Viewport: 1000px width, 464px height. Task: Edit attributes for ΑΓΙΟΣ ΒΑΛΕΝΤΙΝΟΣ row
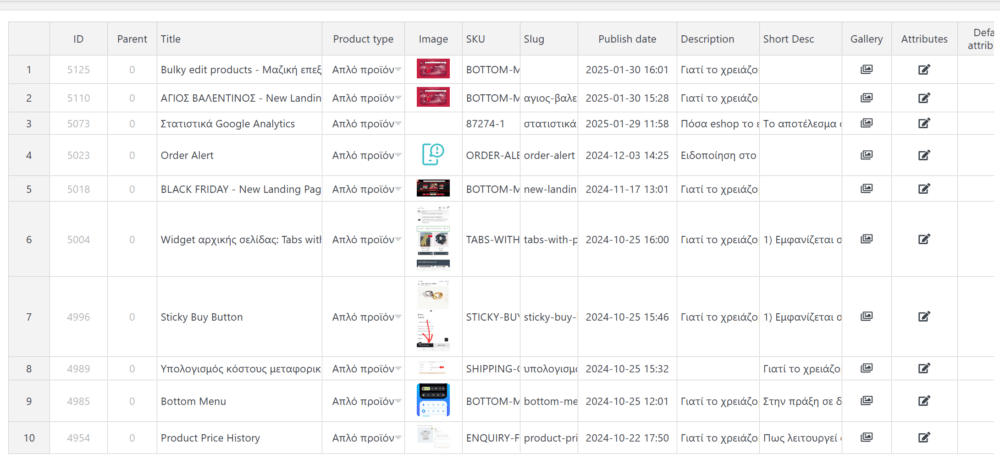(924, 98)
